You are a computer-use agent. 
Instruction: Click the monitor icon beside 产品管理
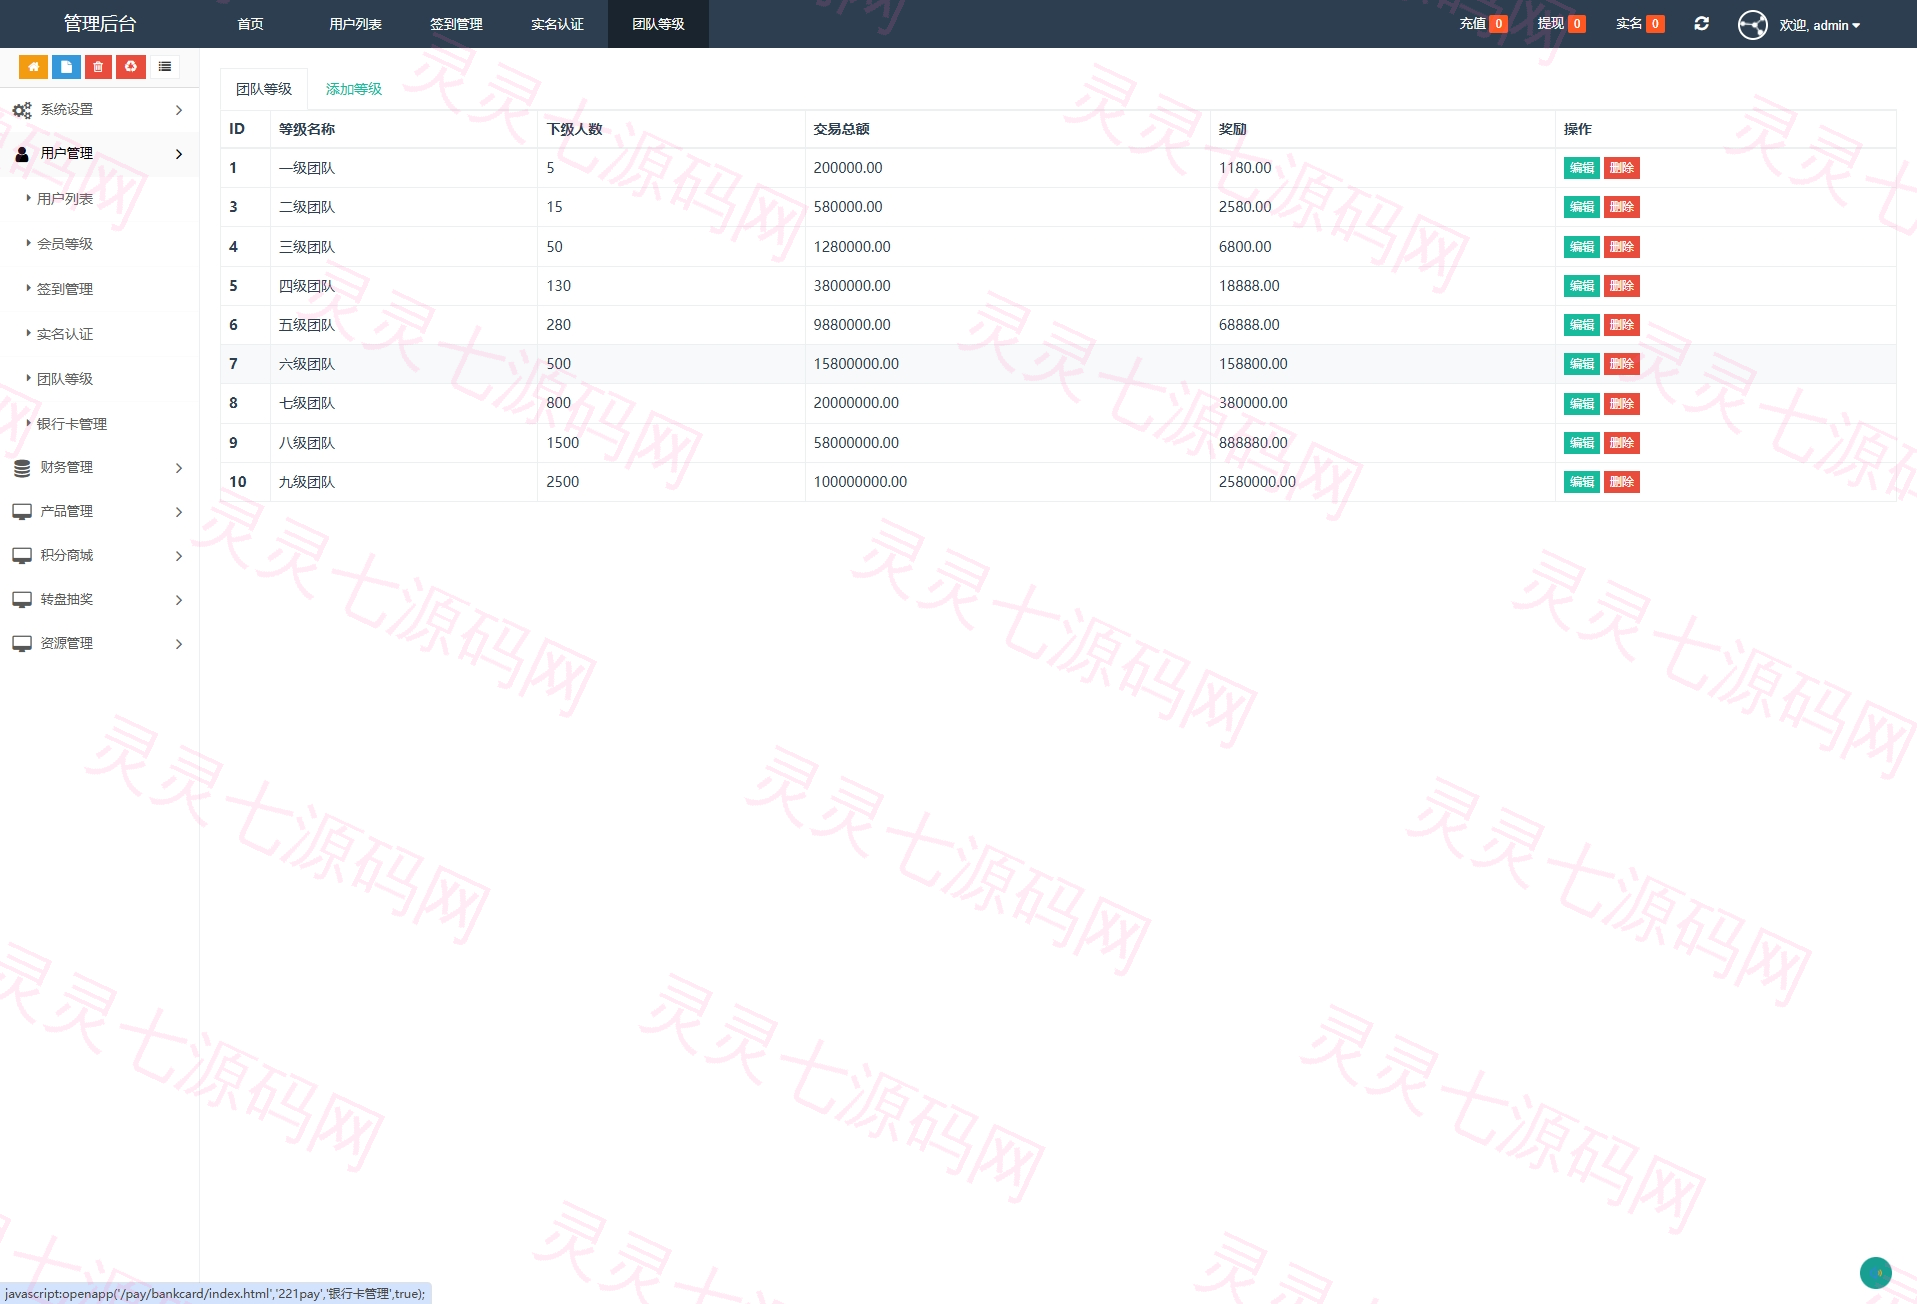22,512
